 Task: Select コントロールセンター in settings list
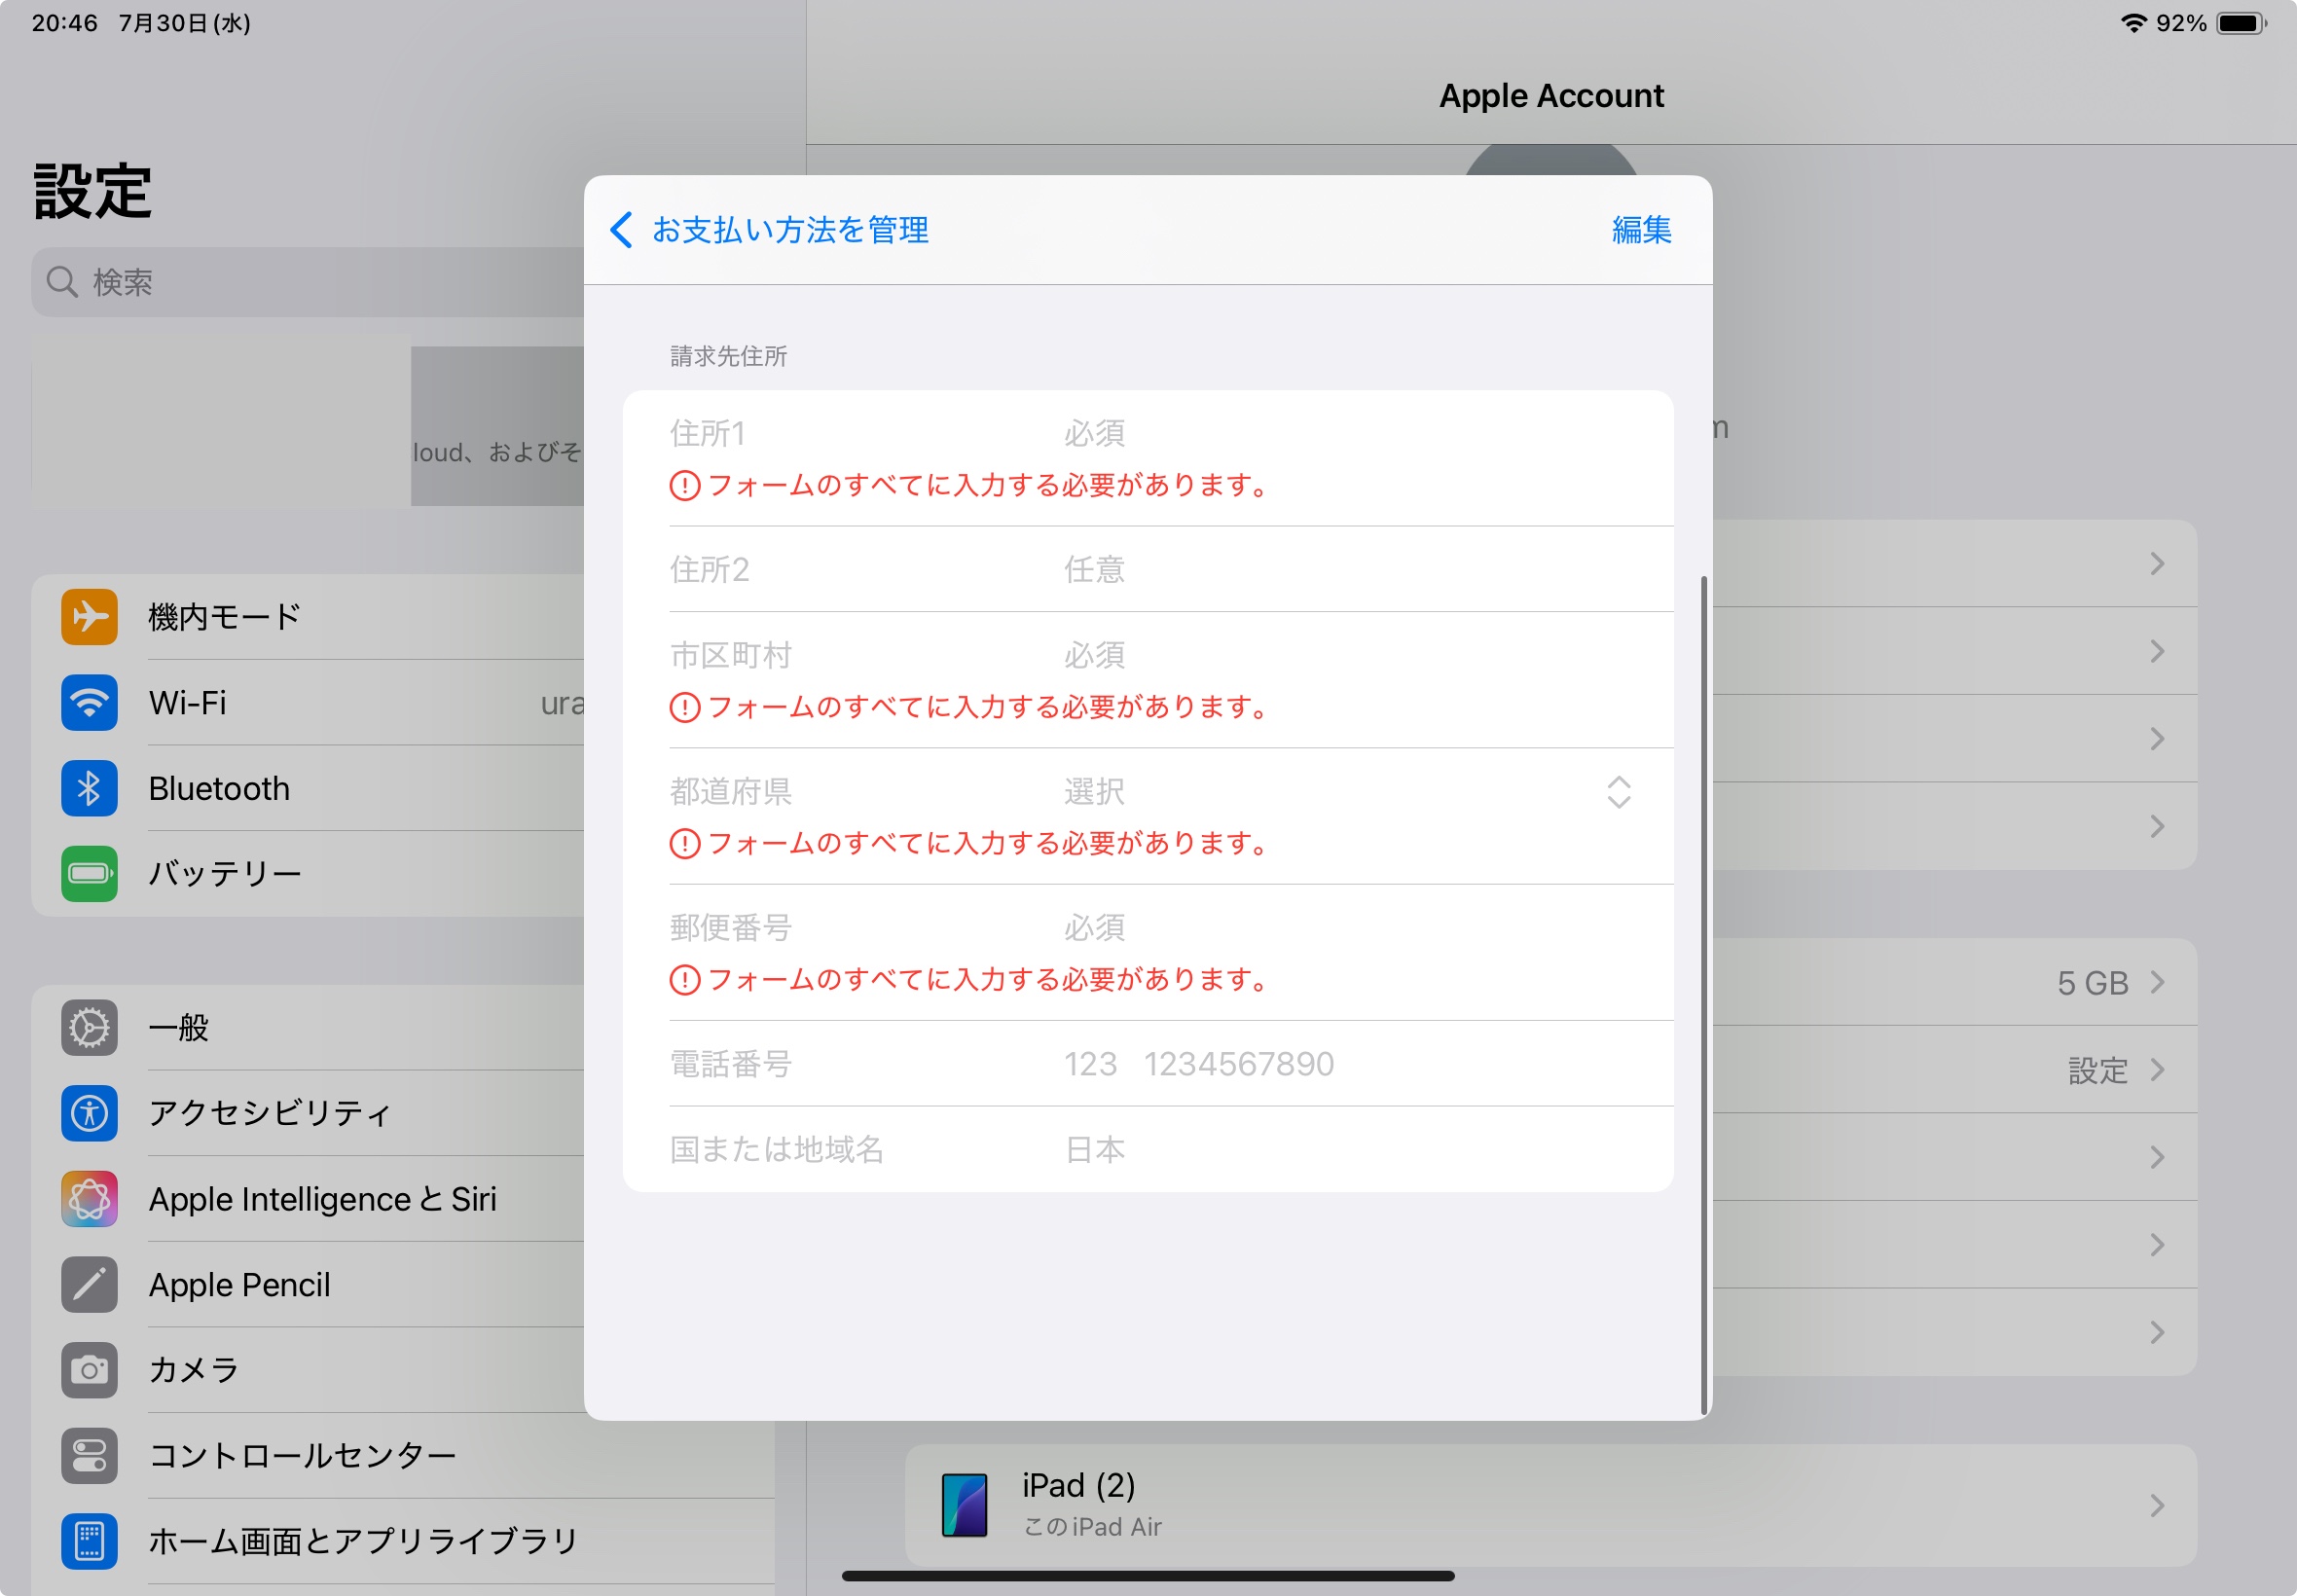tap(302, 1456)
